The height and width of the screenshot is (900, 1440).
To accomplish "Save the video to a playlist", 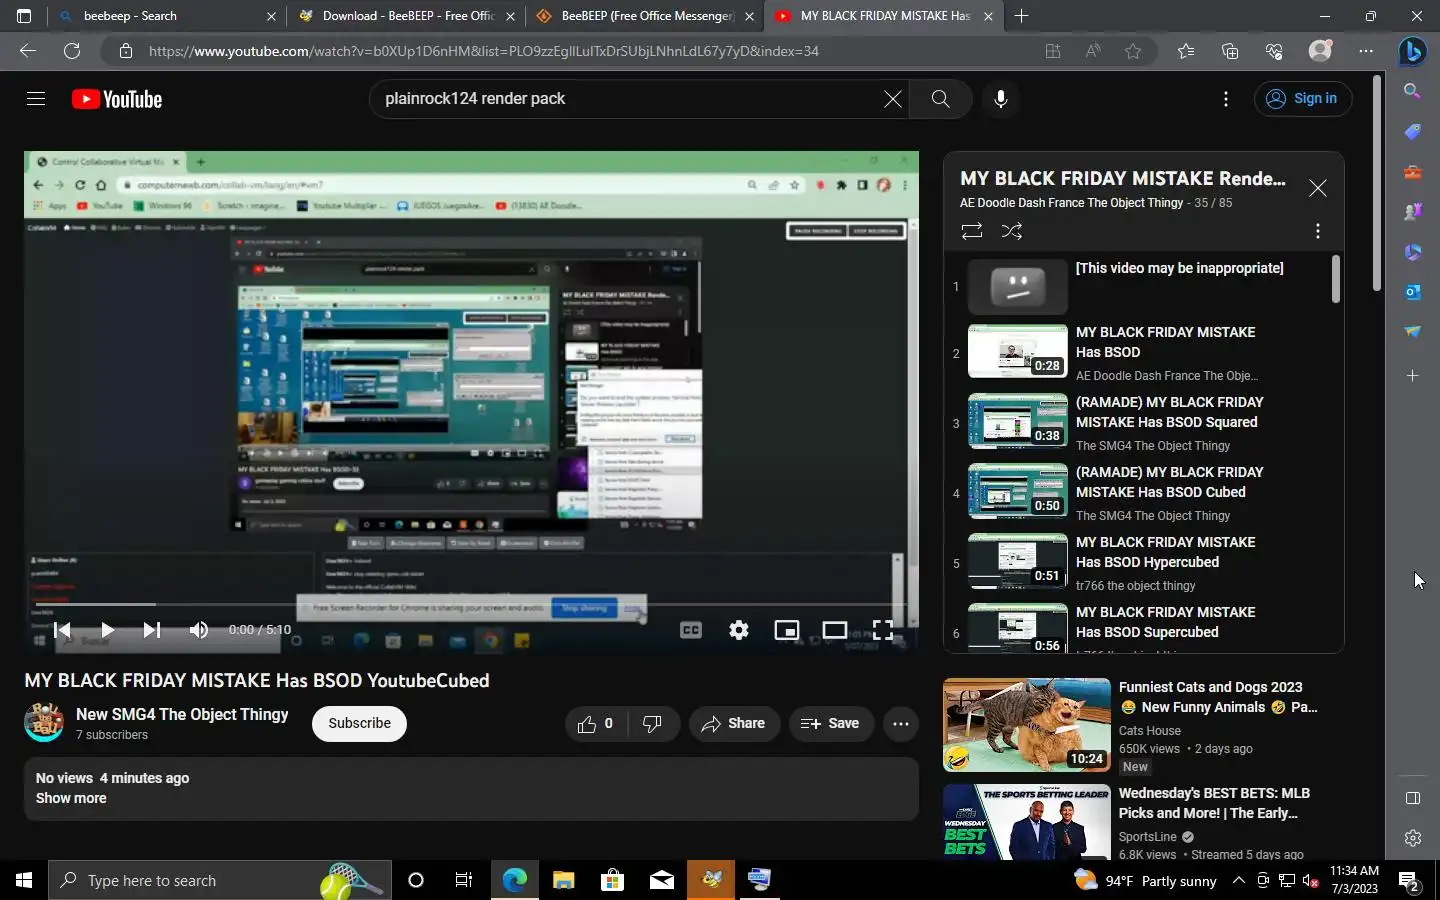I will 830,723.
